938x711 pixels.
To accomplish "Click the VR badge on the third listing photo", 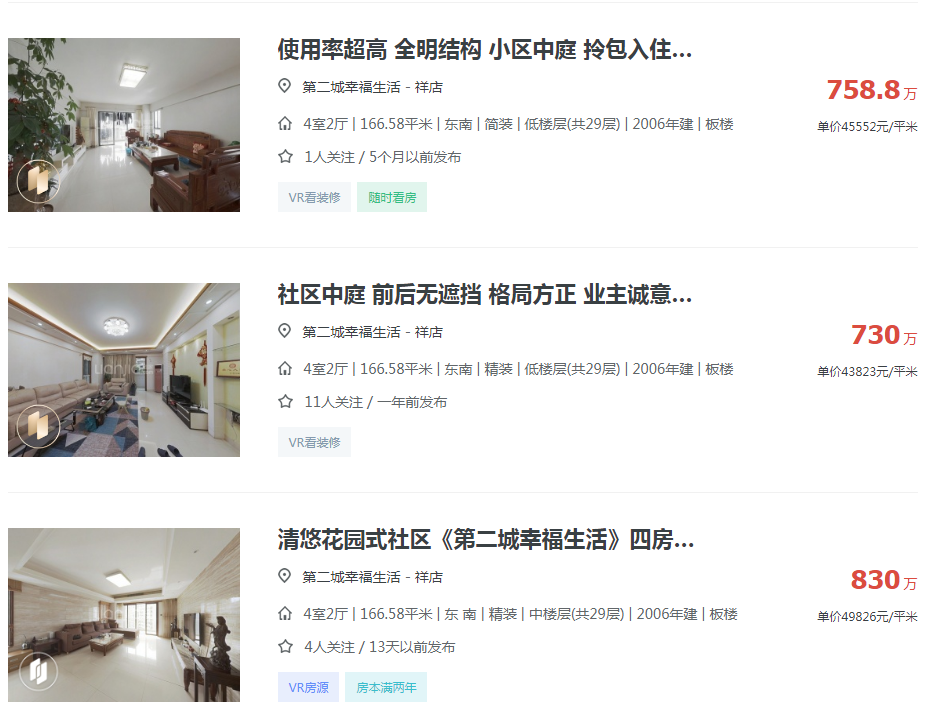I will (38, 671).
